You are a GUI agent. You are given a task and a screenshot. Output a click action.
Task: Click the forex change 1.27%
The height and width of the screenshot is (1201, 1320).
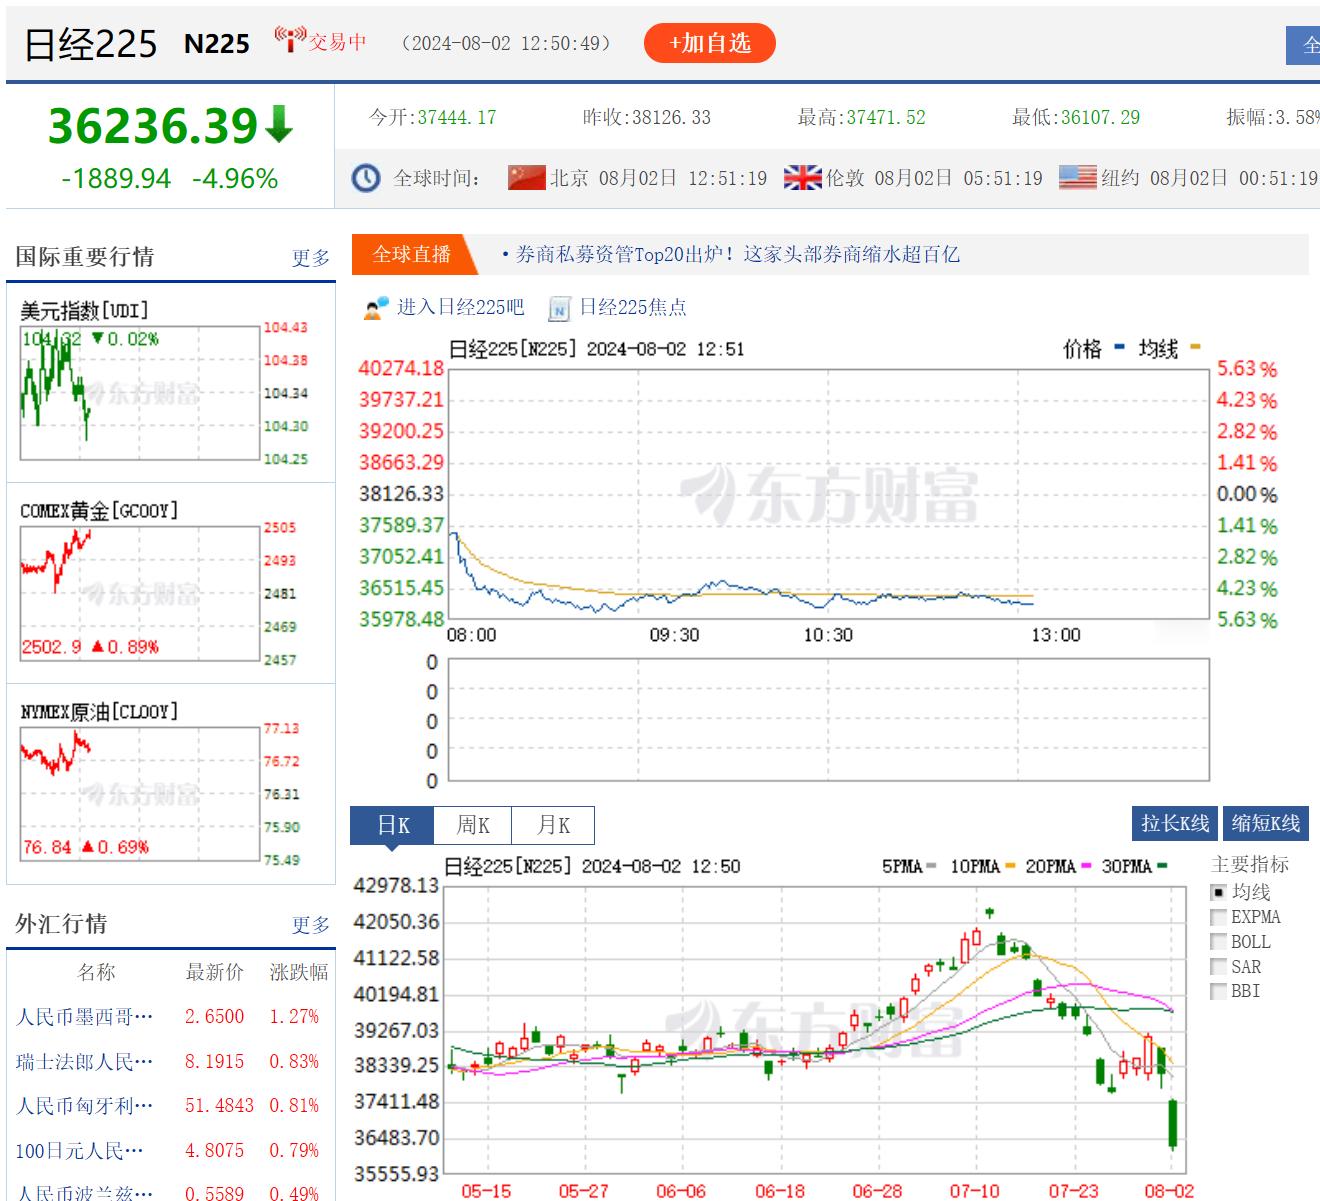[294, 1017]
